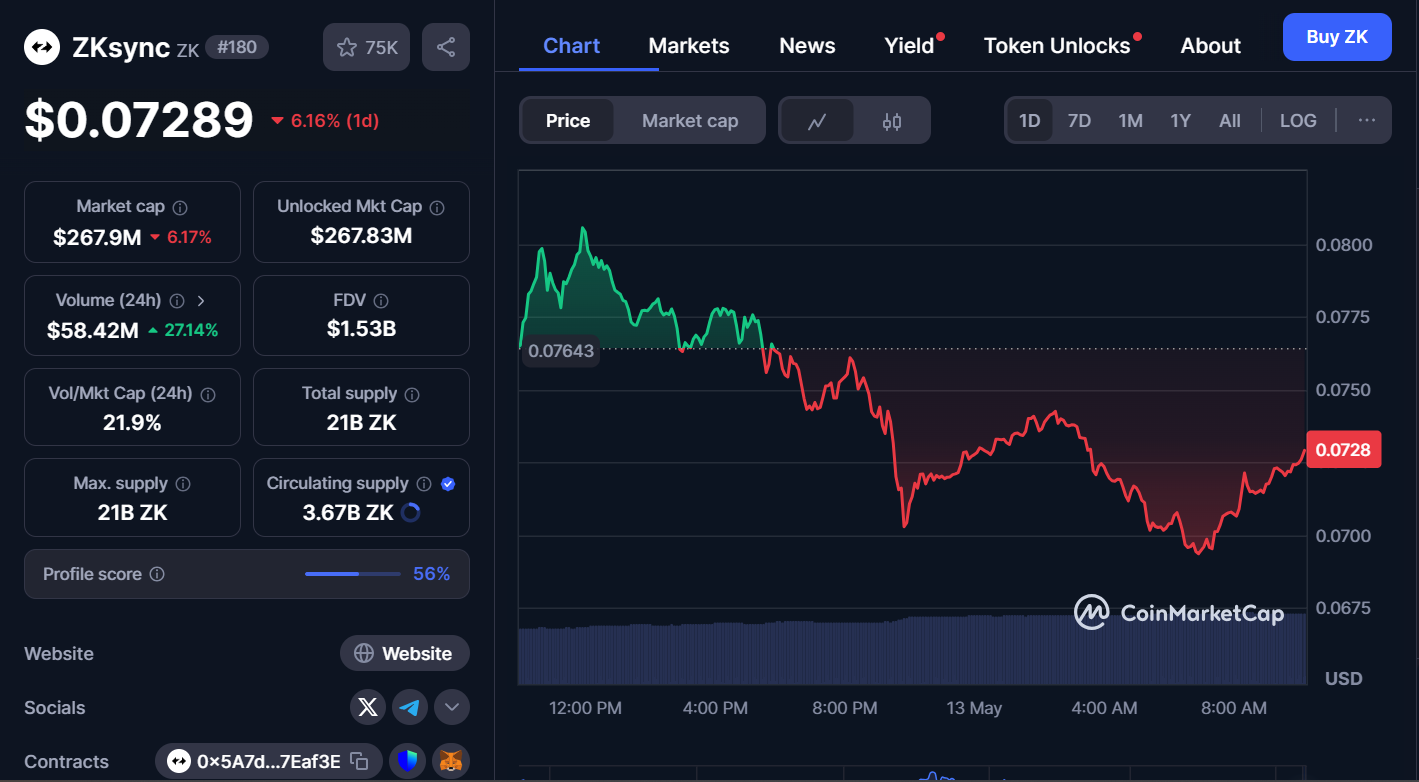Set chart range to 1M
This screenshot has height=782, width=1419.
1130,121
